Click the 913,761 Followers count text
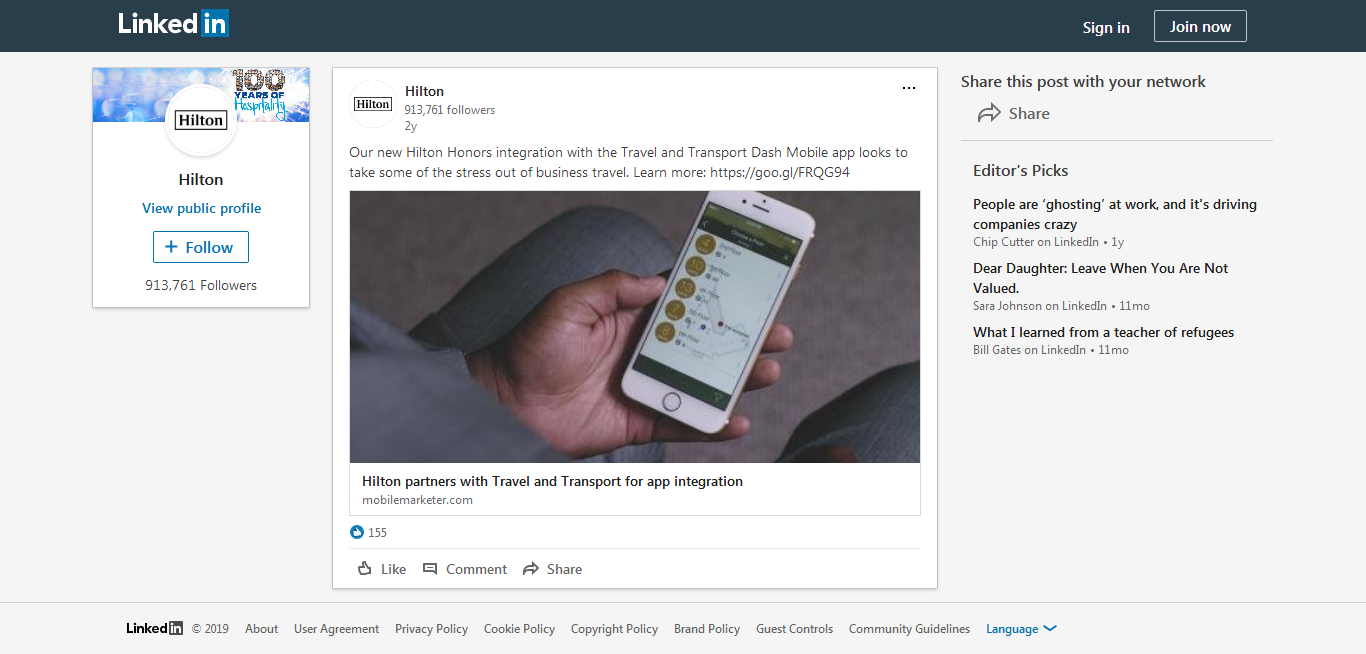 200,285
